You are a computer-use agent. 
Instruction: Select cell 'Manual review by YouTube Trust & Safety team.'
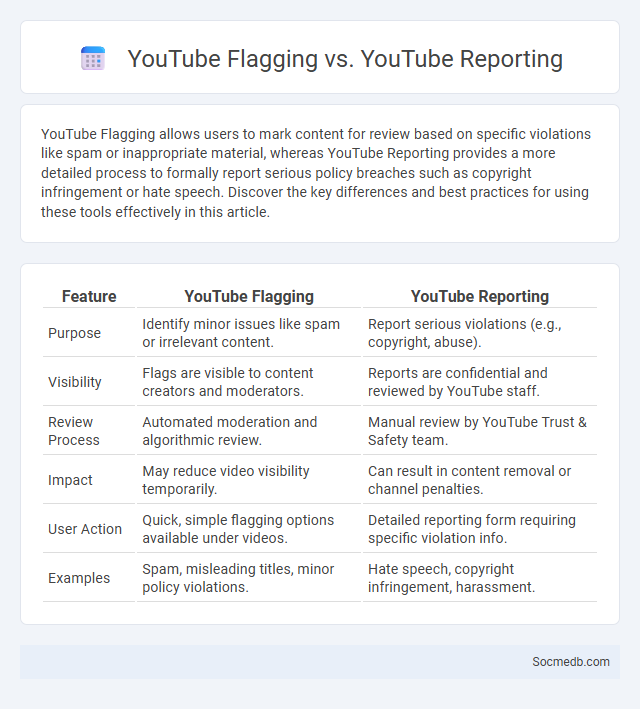[479, 430]
